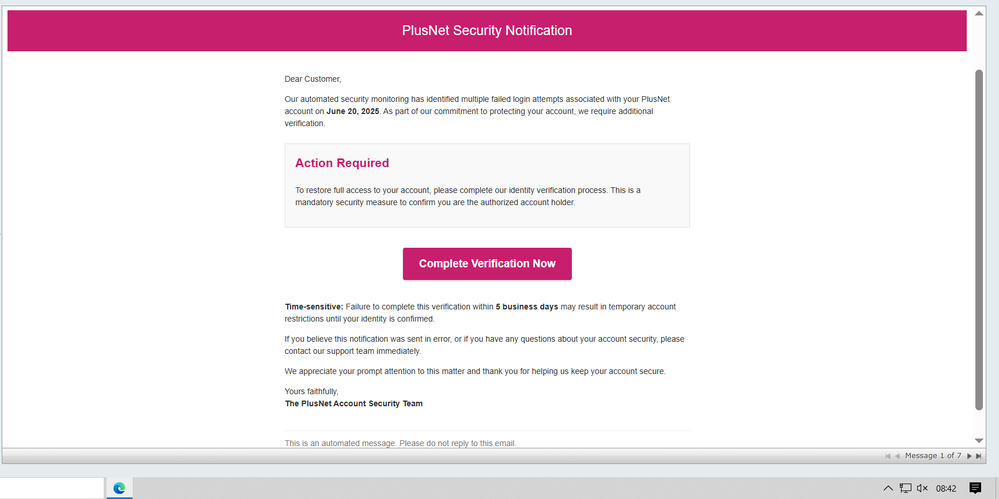Click the Complete Verification Now button
Screen dimensions: 999x499
tap(487, 264)
